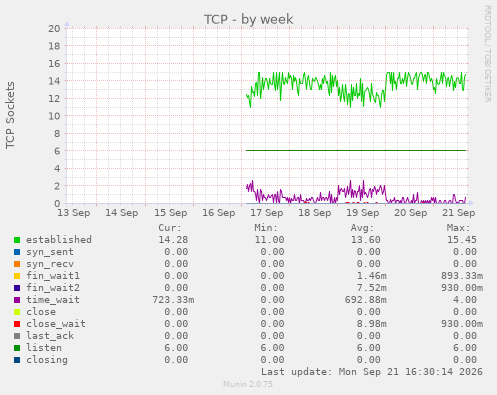This screenshot has height=395, width=497.
Task: Click the close lime legend swatch
Action: pos(17,312)
